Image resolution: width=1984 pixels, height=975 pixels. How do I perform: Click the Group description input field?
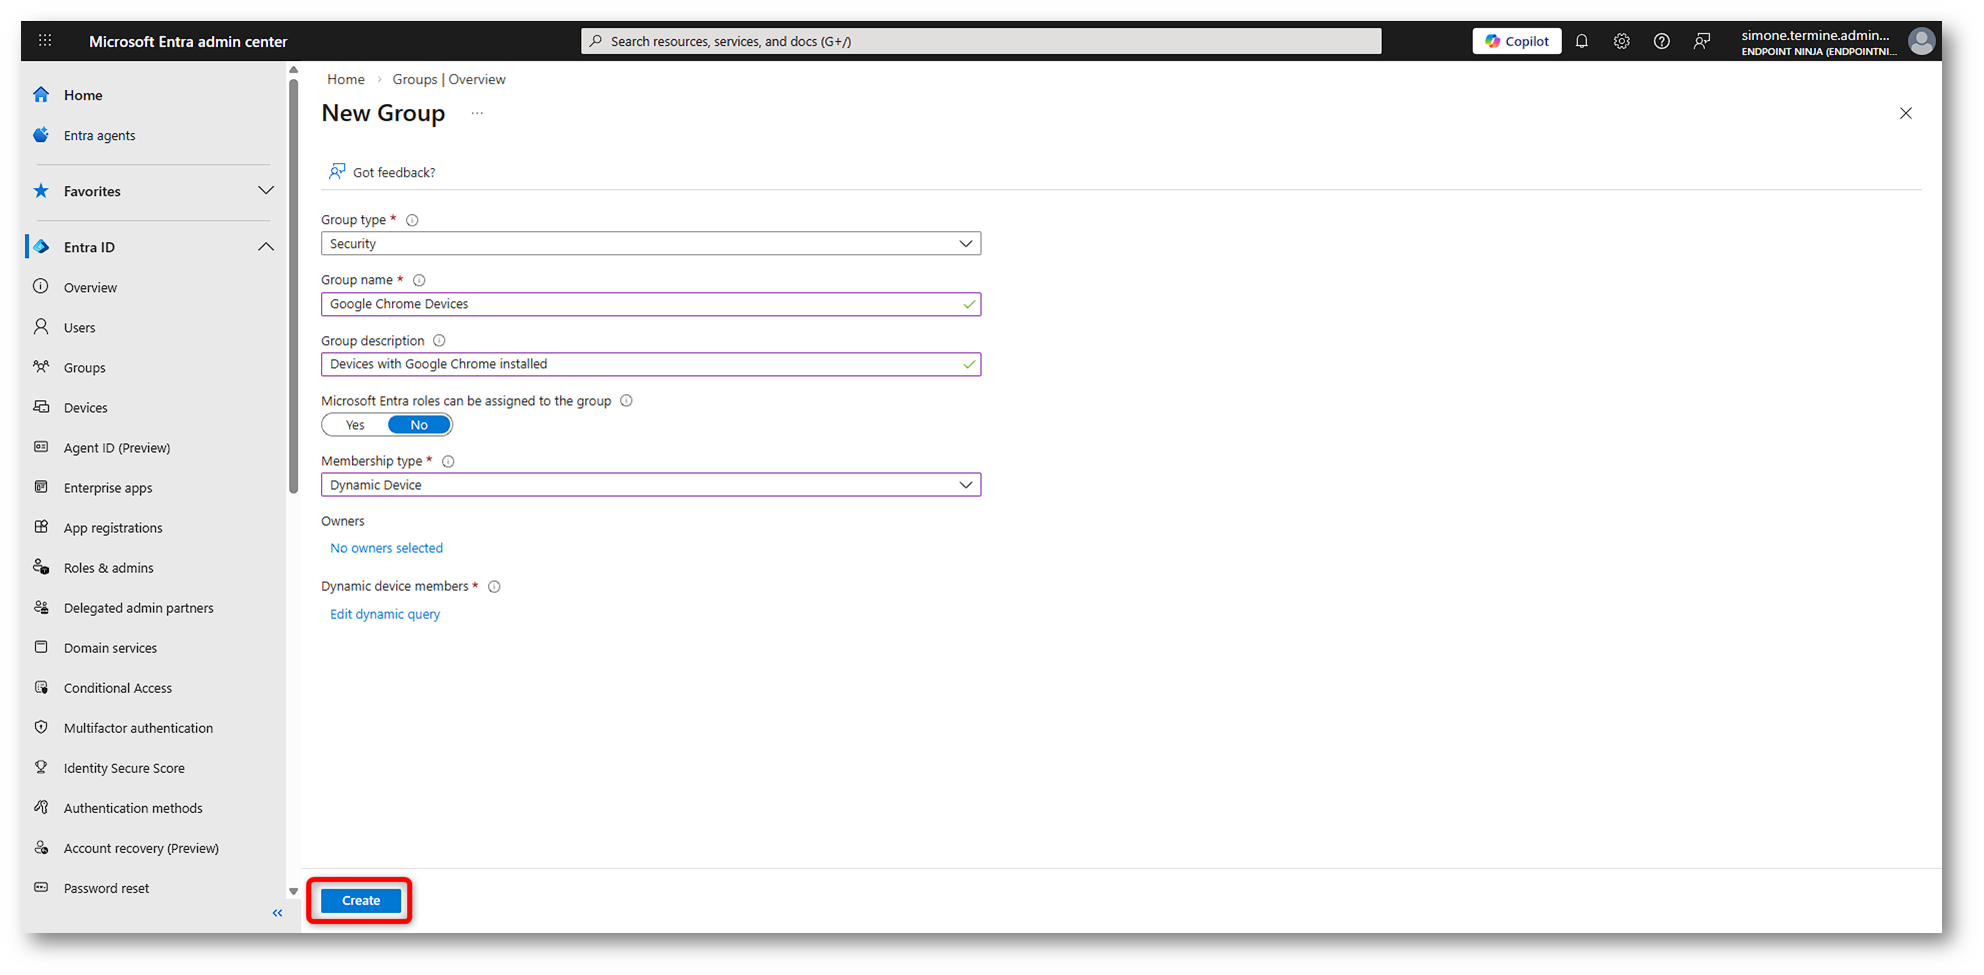[651, 364]
